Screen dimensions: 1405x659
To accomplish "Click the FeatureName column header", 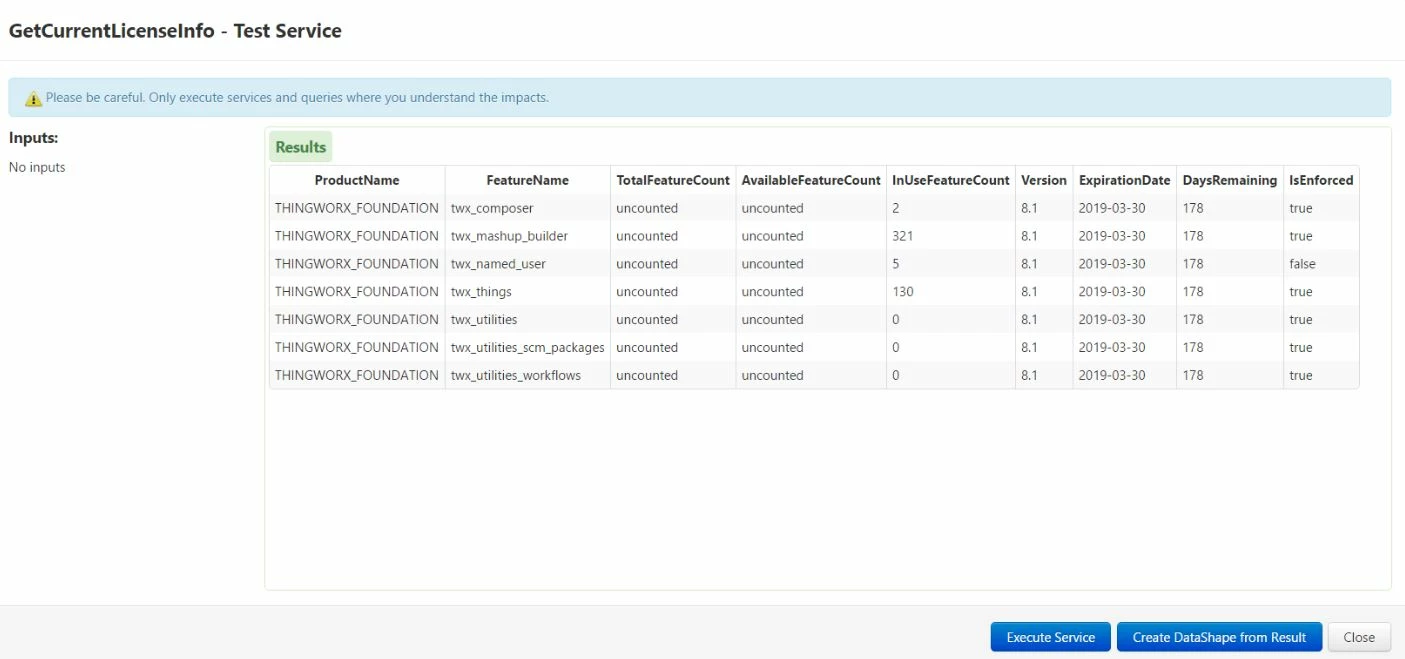I will (528, 180).
